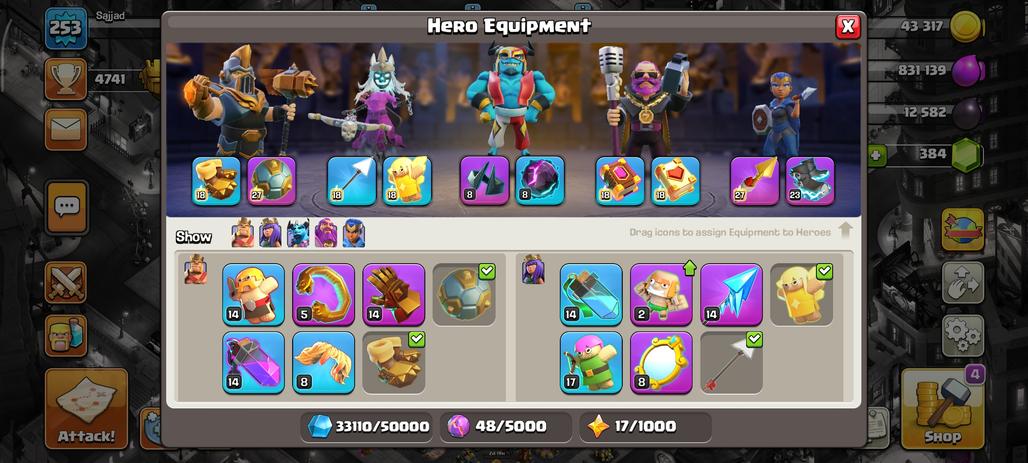Toggle Archer Queen filter in Show row
Viewport: 1028px width, 463px height.
(x=269, y=233)
